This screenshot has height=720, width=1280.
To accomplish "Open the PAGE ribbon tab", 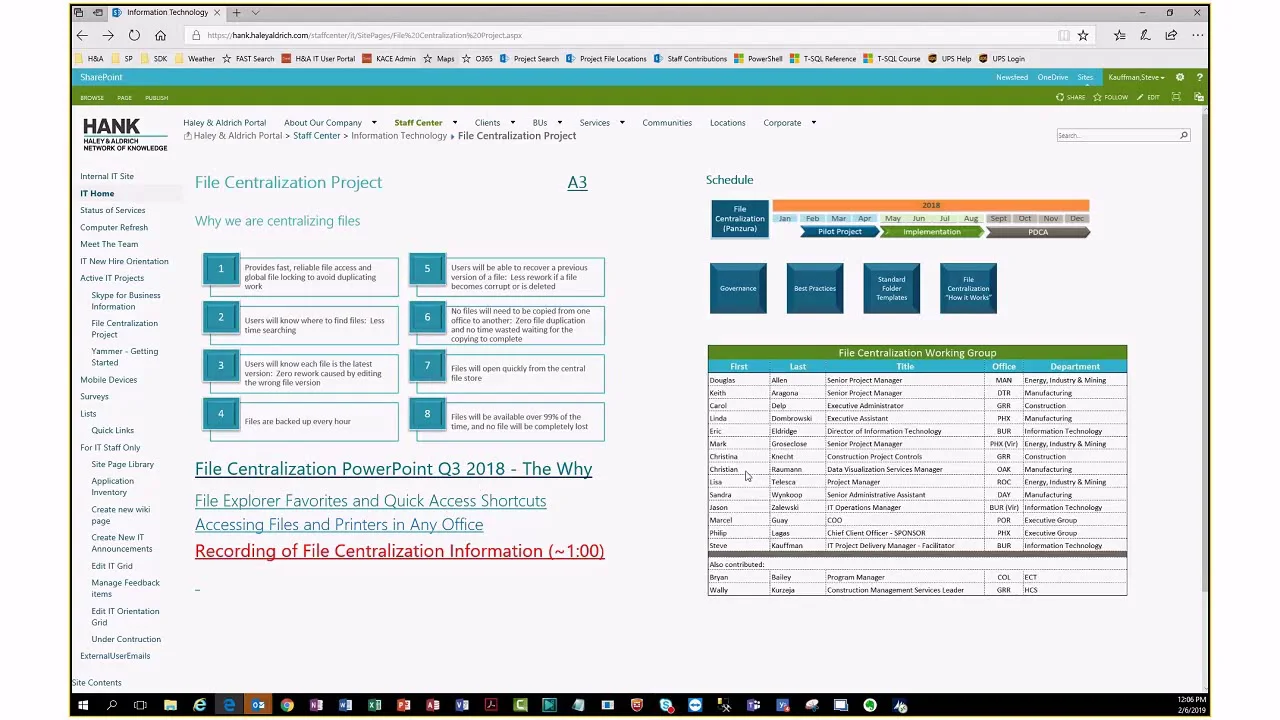I will click(x=124, y=98).
